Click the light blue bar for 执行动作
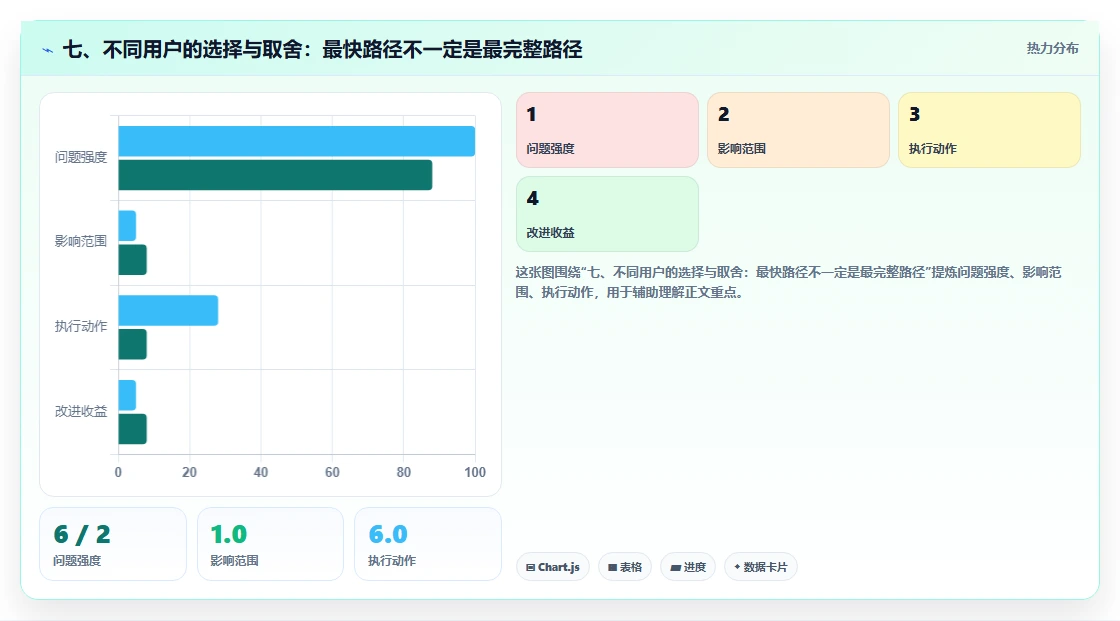This screenshot has width=1120, height=621. pos(168,310)
